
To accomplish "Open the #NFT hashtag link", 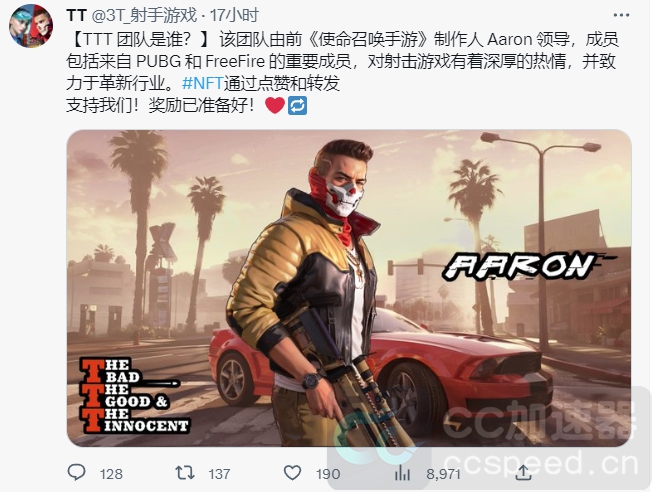I will tap(203, 83).
